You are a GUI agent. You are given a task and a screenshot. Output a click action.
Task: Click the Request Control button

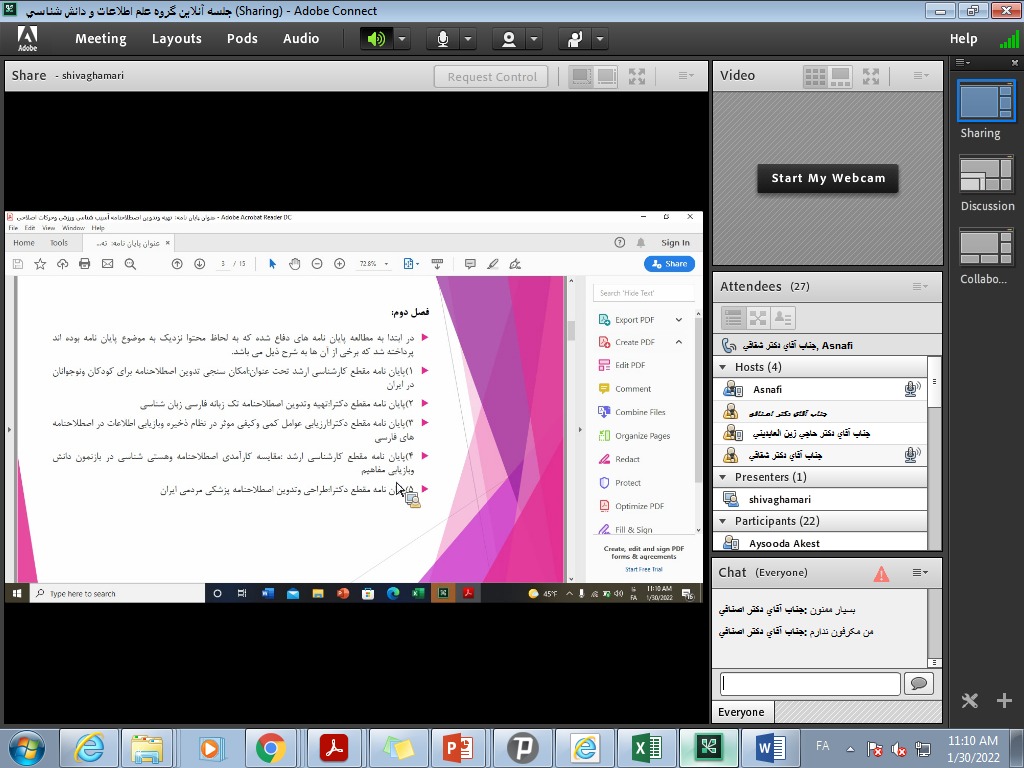pos(492,77)
